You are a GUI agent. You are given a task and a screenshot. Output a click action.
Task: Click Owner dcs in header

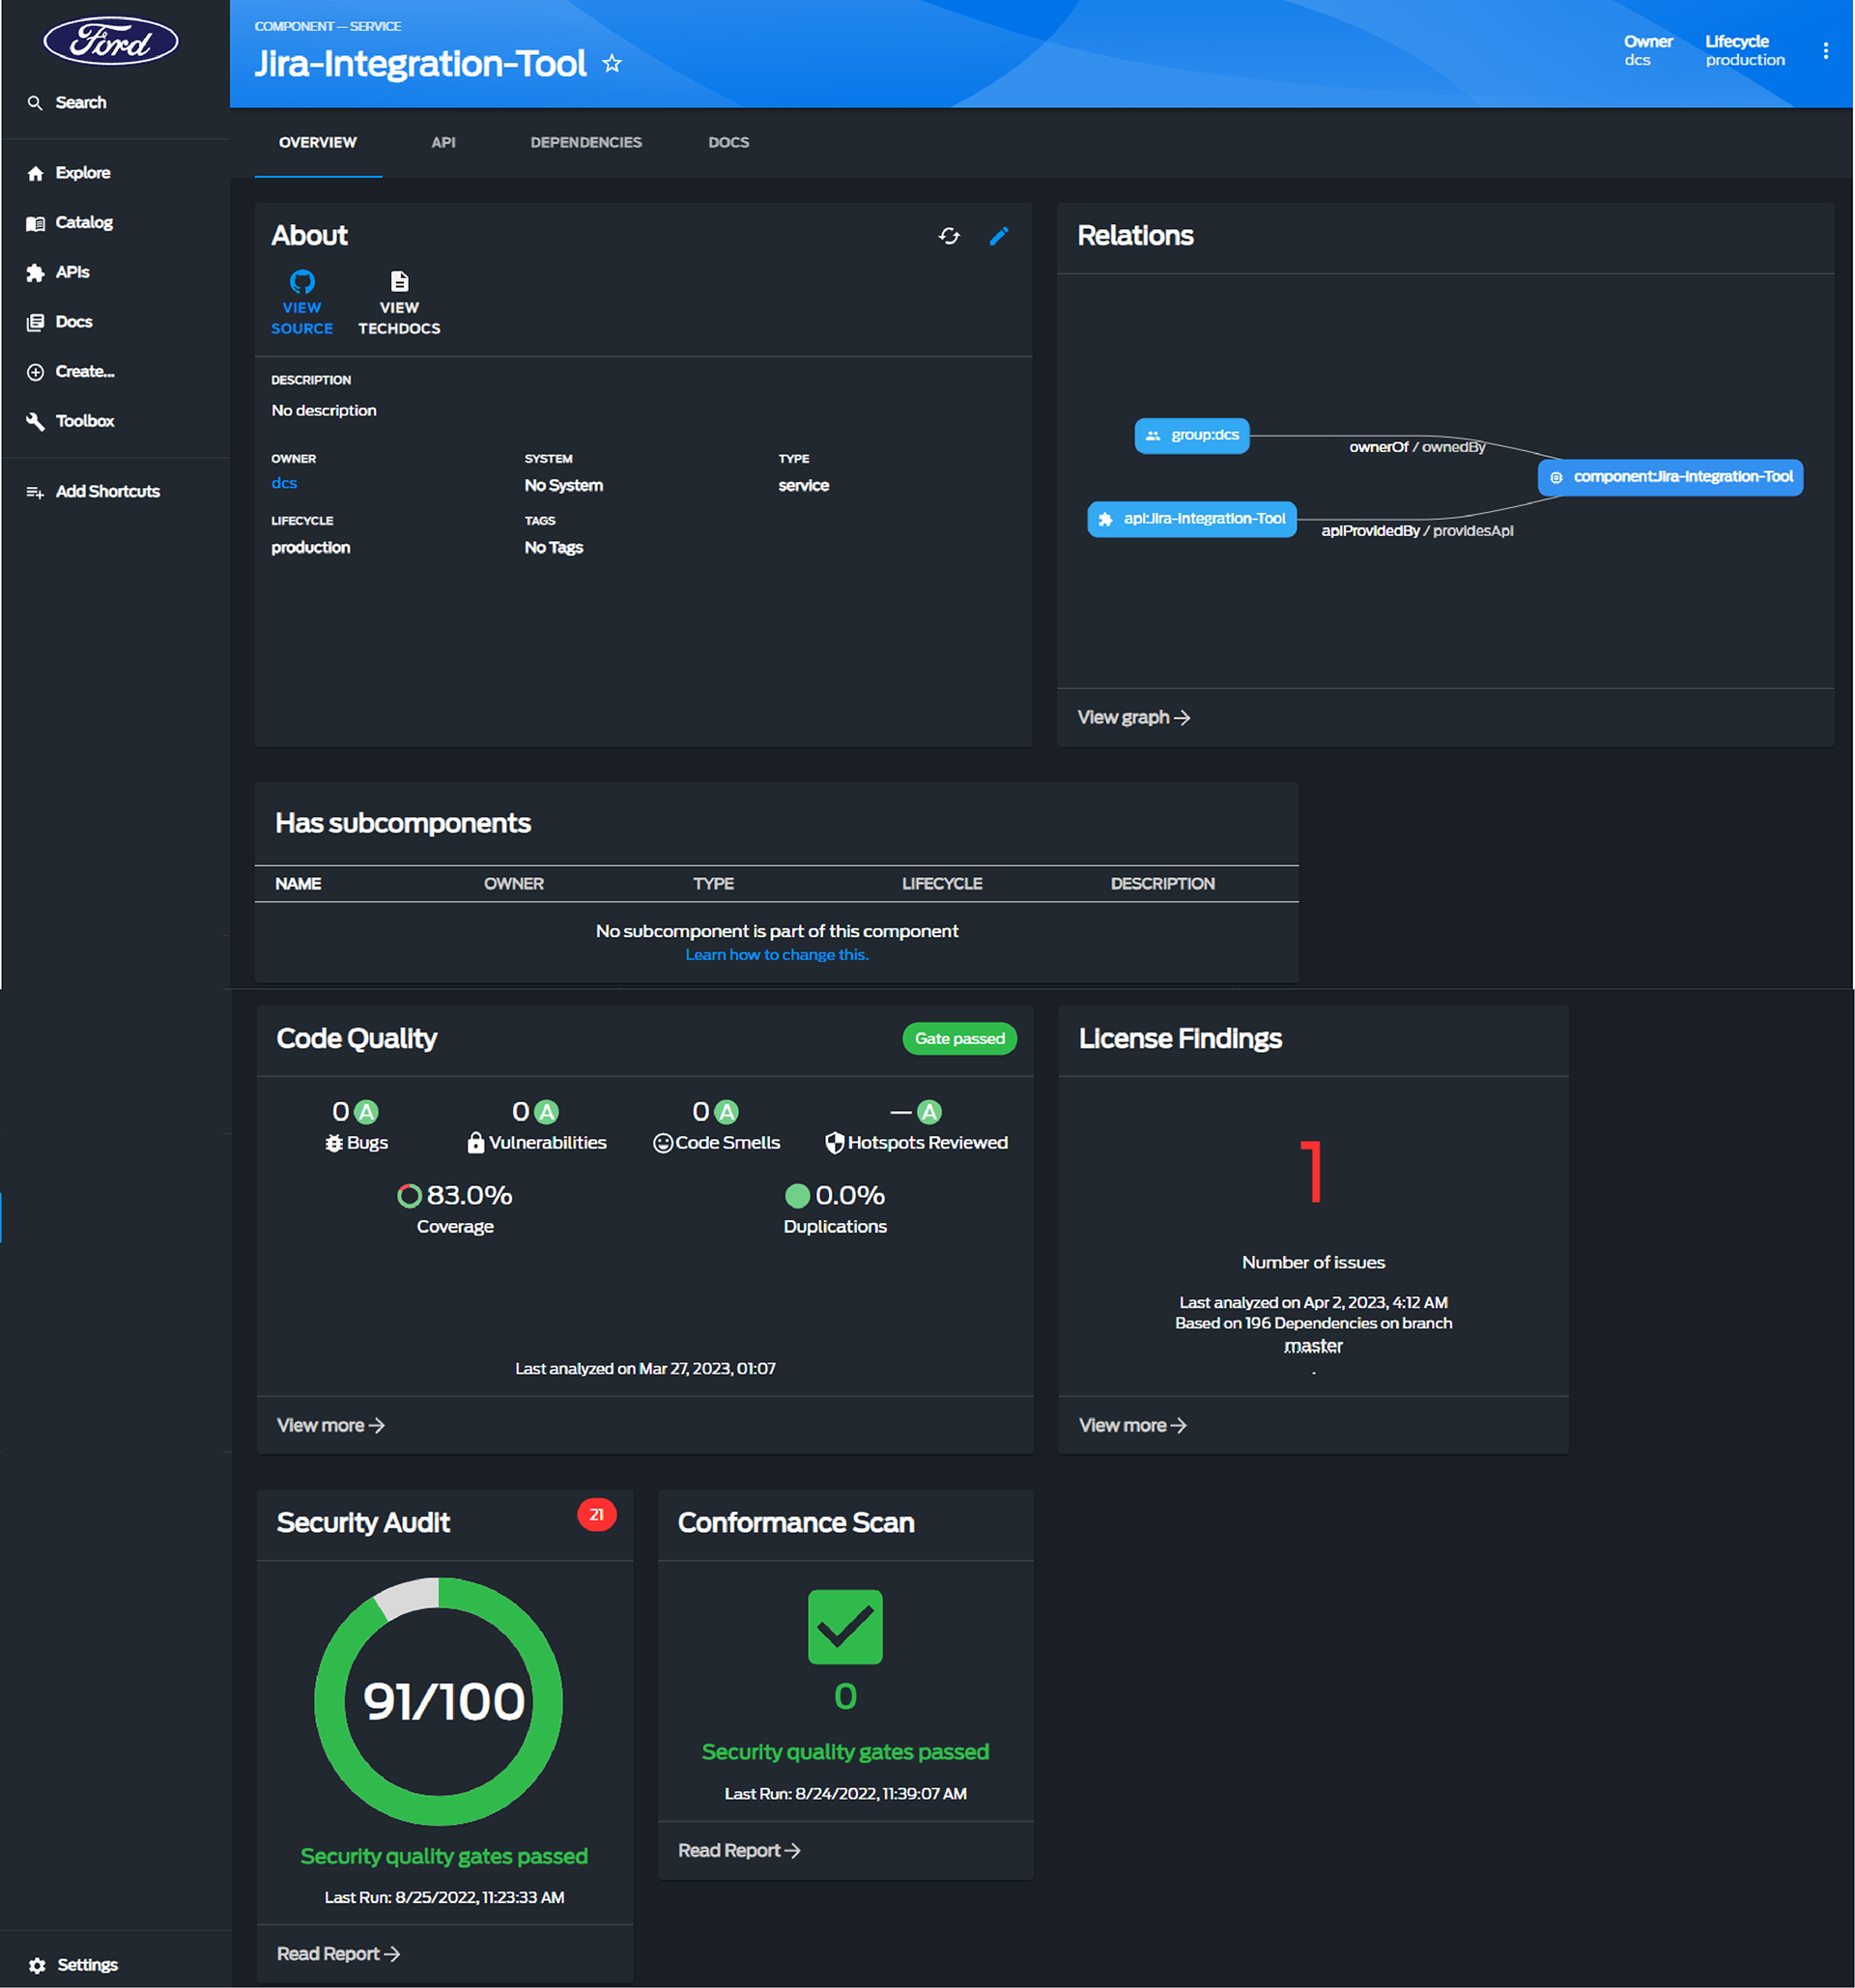pos(1647,51)
